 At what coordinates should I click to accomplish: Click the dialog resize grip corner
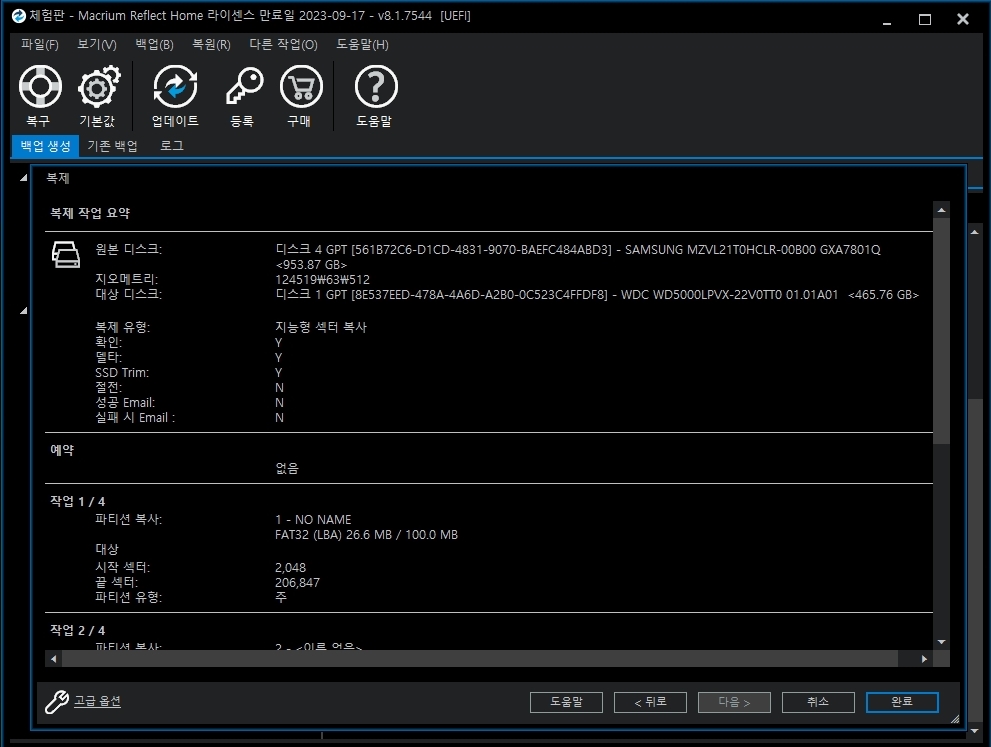(954, 719)
